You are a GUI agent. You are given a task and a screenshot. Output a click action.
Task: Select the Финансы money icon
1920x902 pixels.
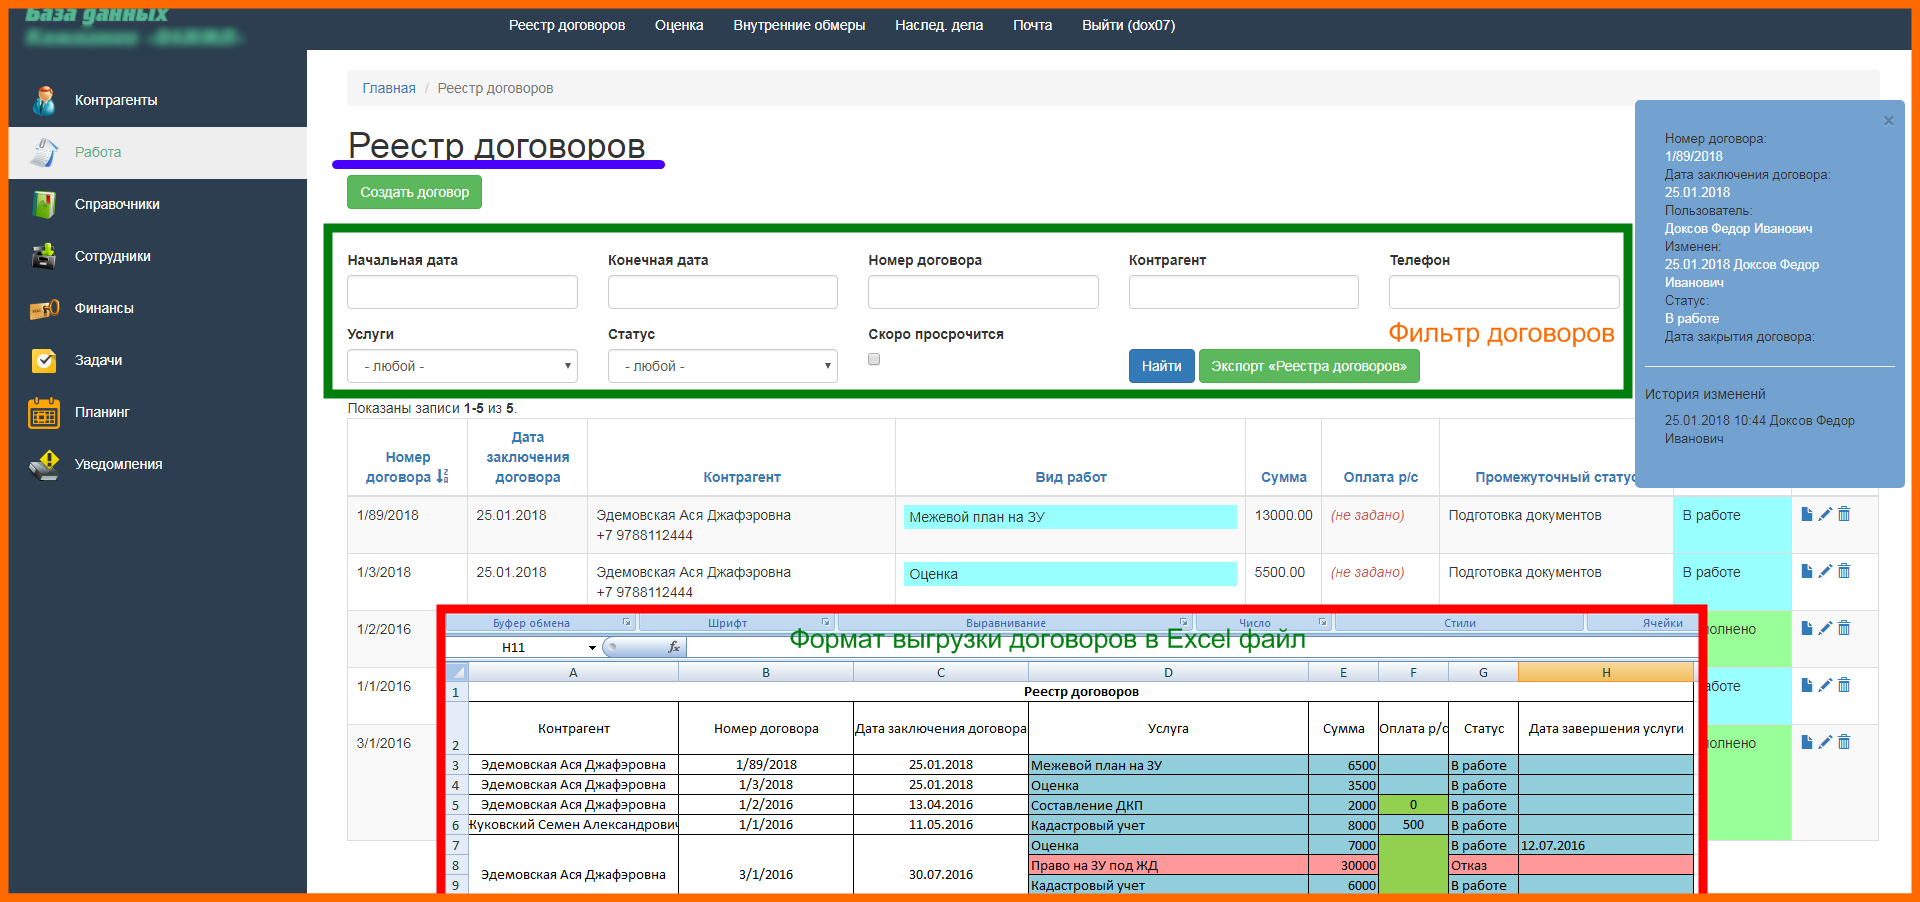coord(44,308)
